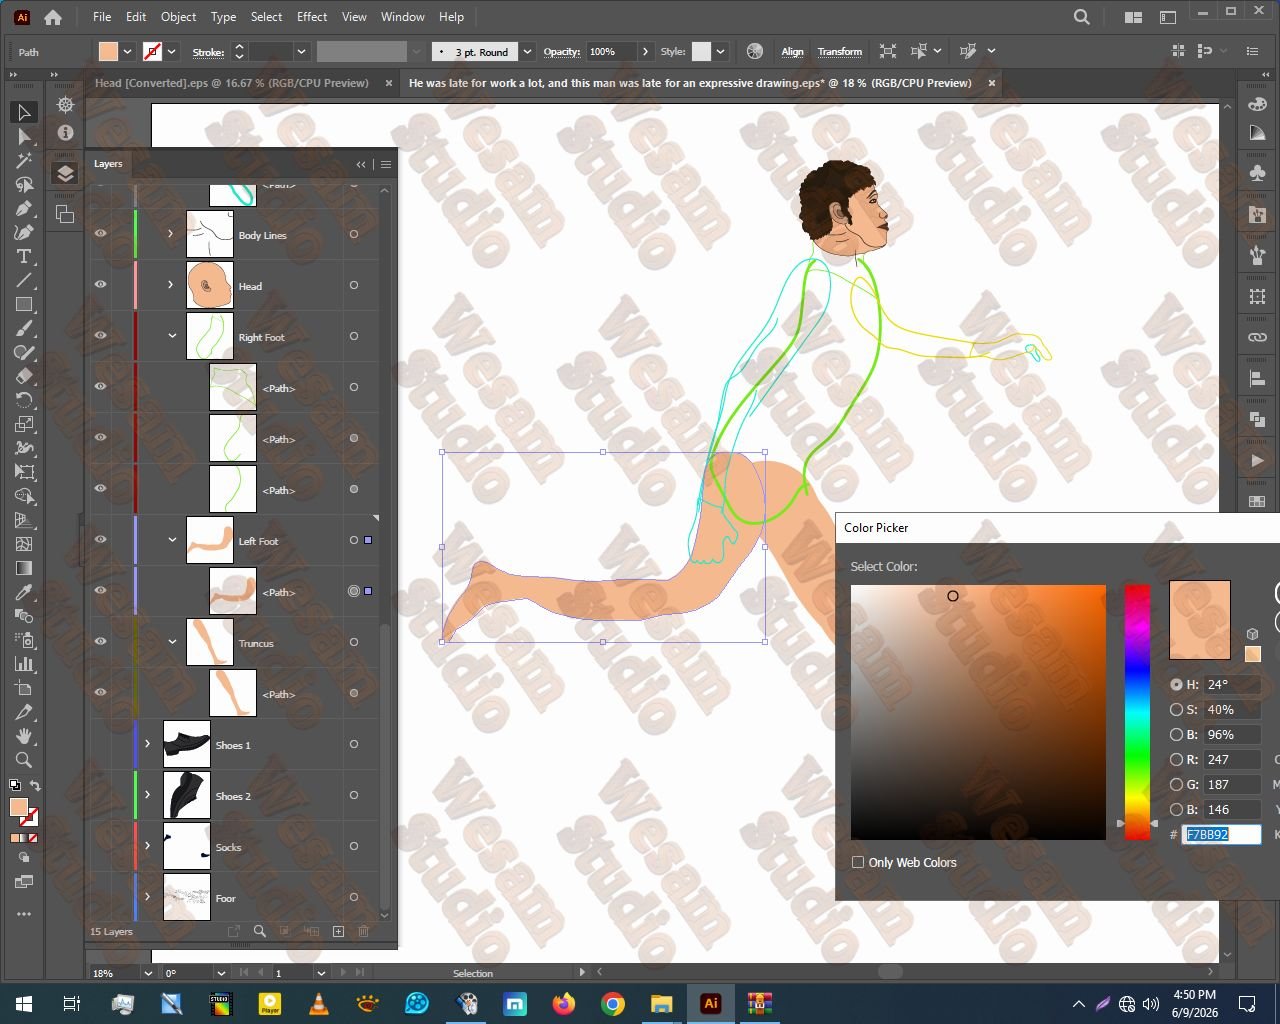Swap fill and stroke colors
The image size is (1280, 1024).
click(35, 786)
